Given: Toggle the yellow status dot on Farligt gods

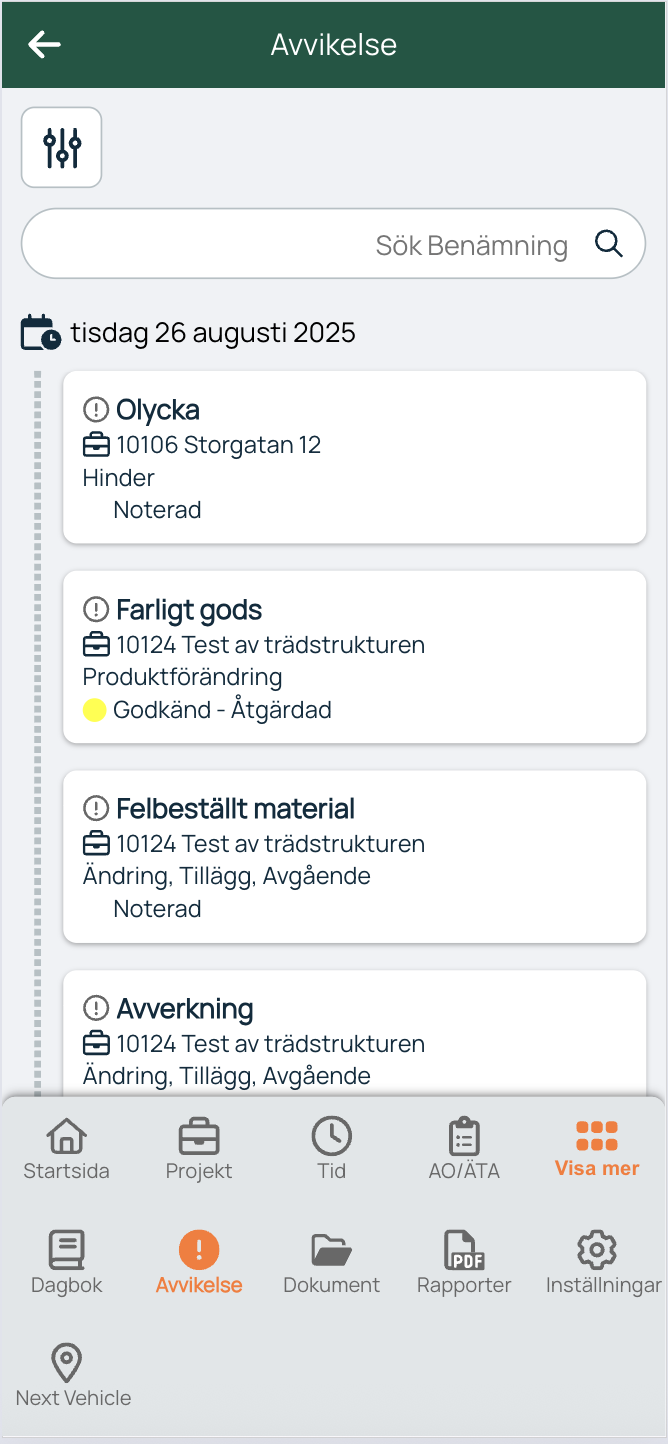Looking at the screenshot, I should point(94,709).
